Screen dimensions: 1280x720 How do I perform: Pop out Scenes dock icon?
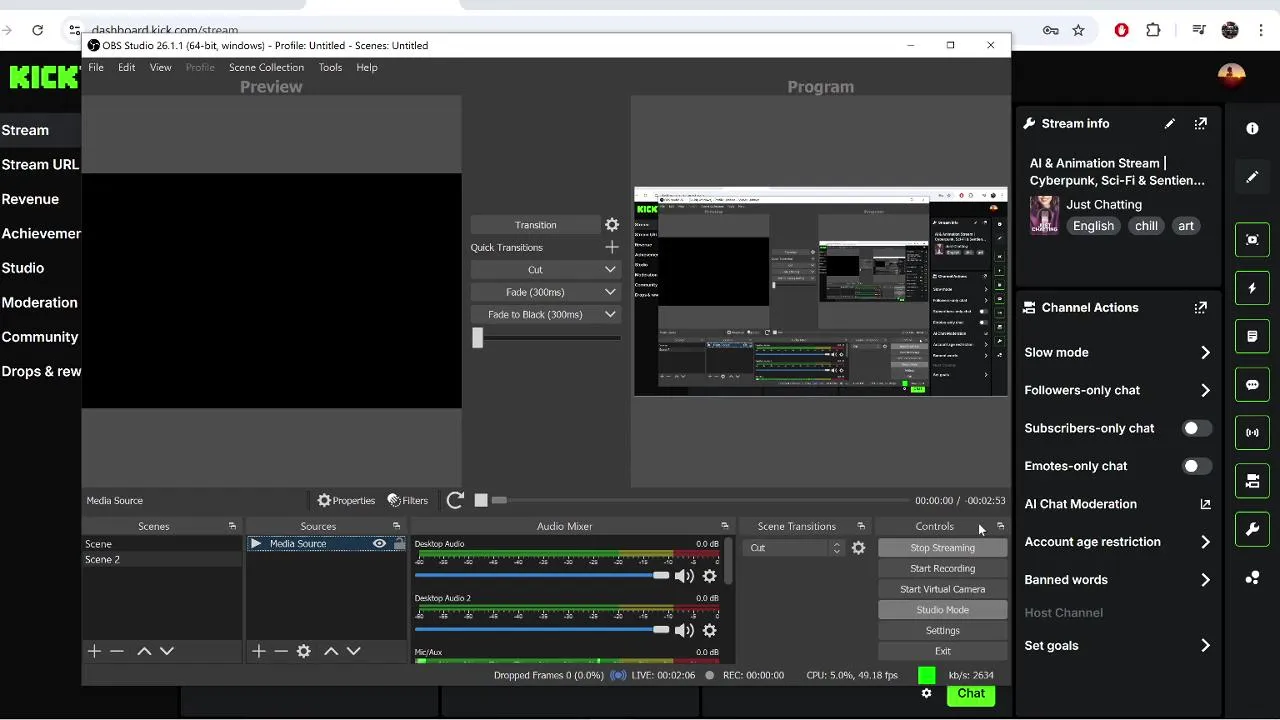[x=232, y=526]
